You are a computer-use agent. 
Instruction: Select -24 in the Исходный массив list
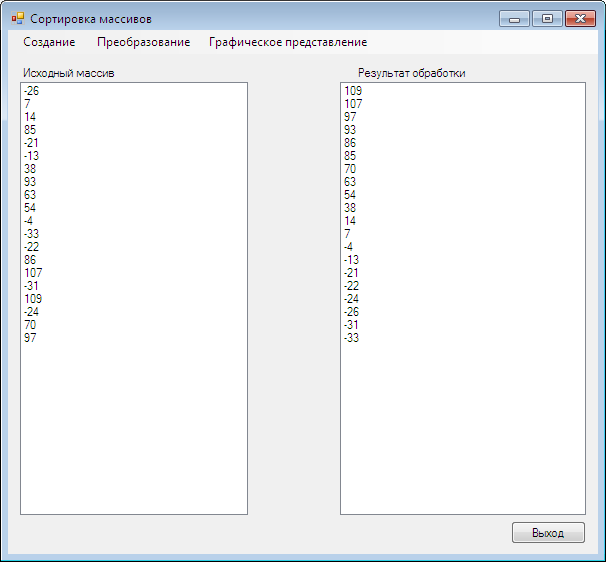click(134, 312)
